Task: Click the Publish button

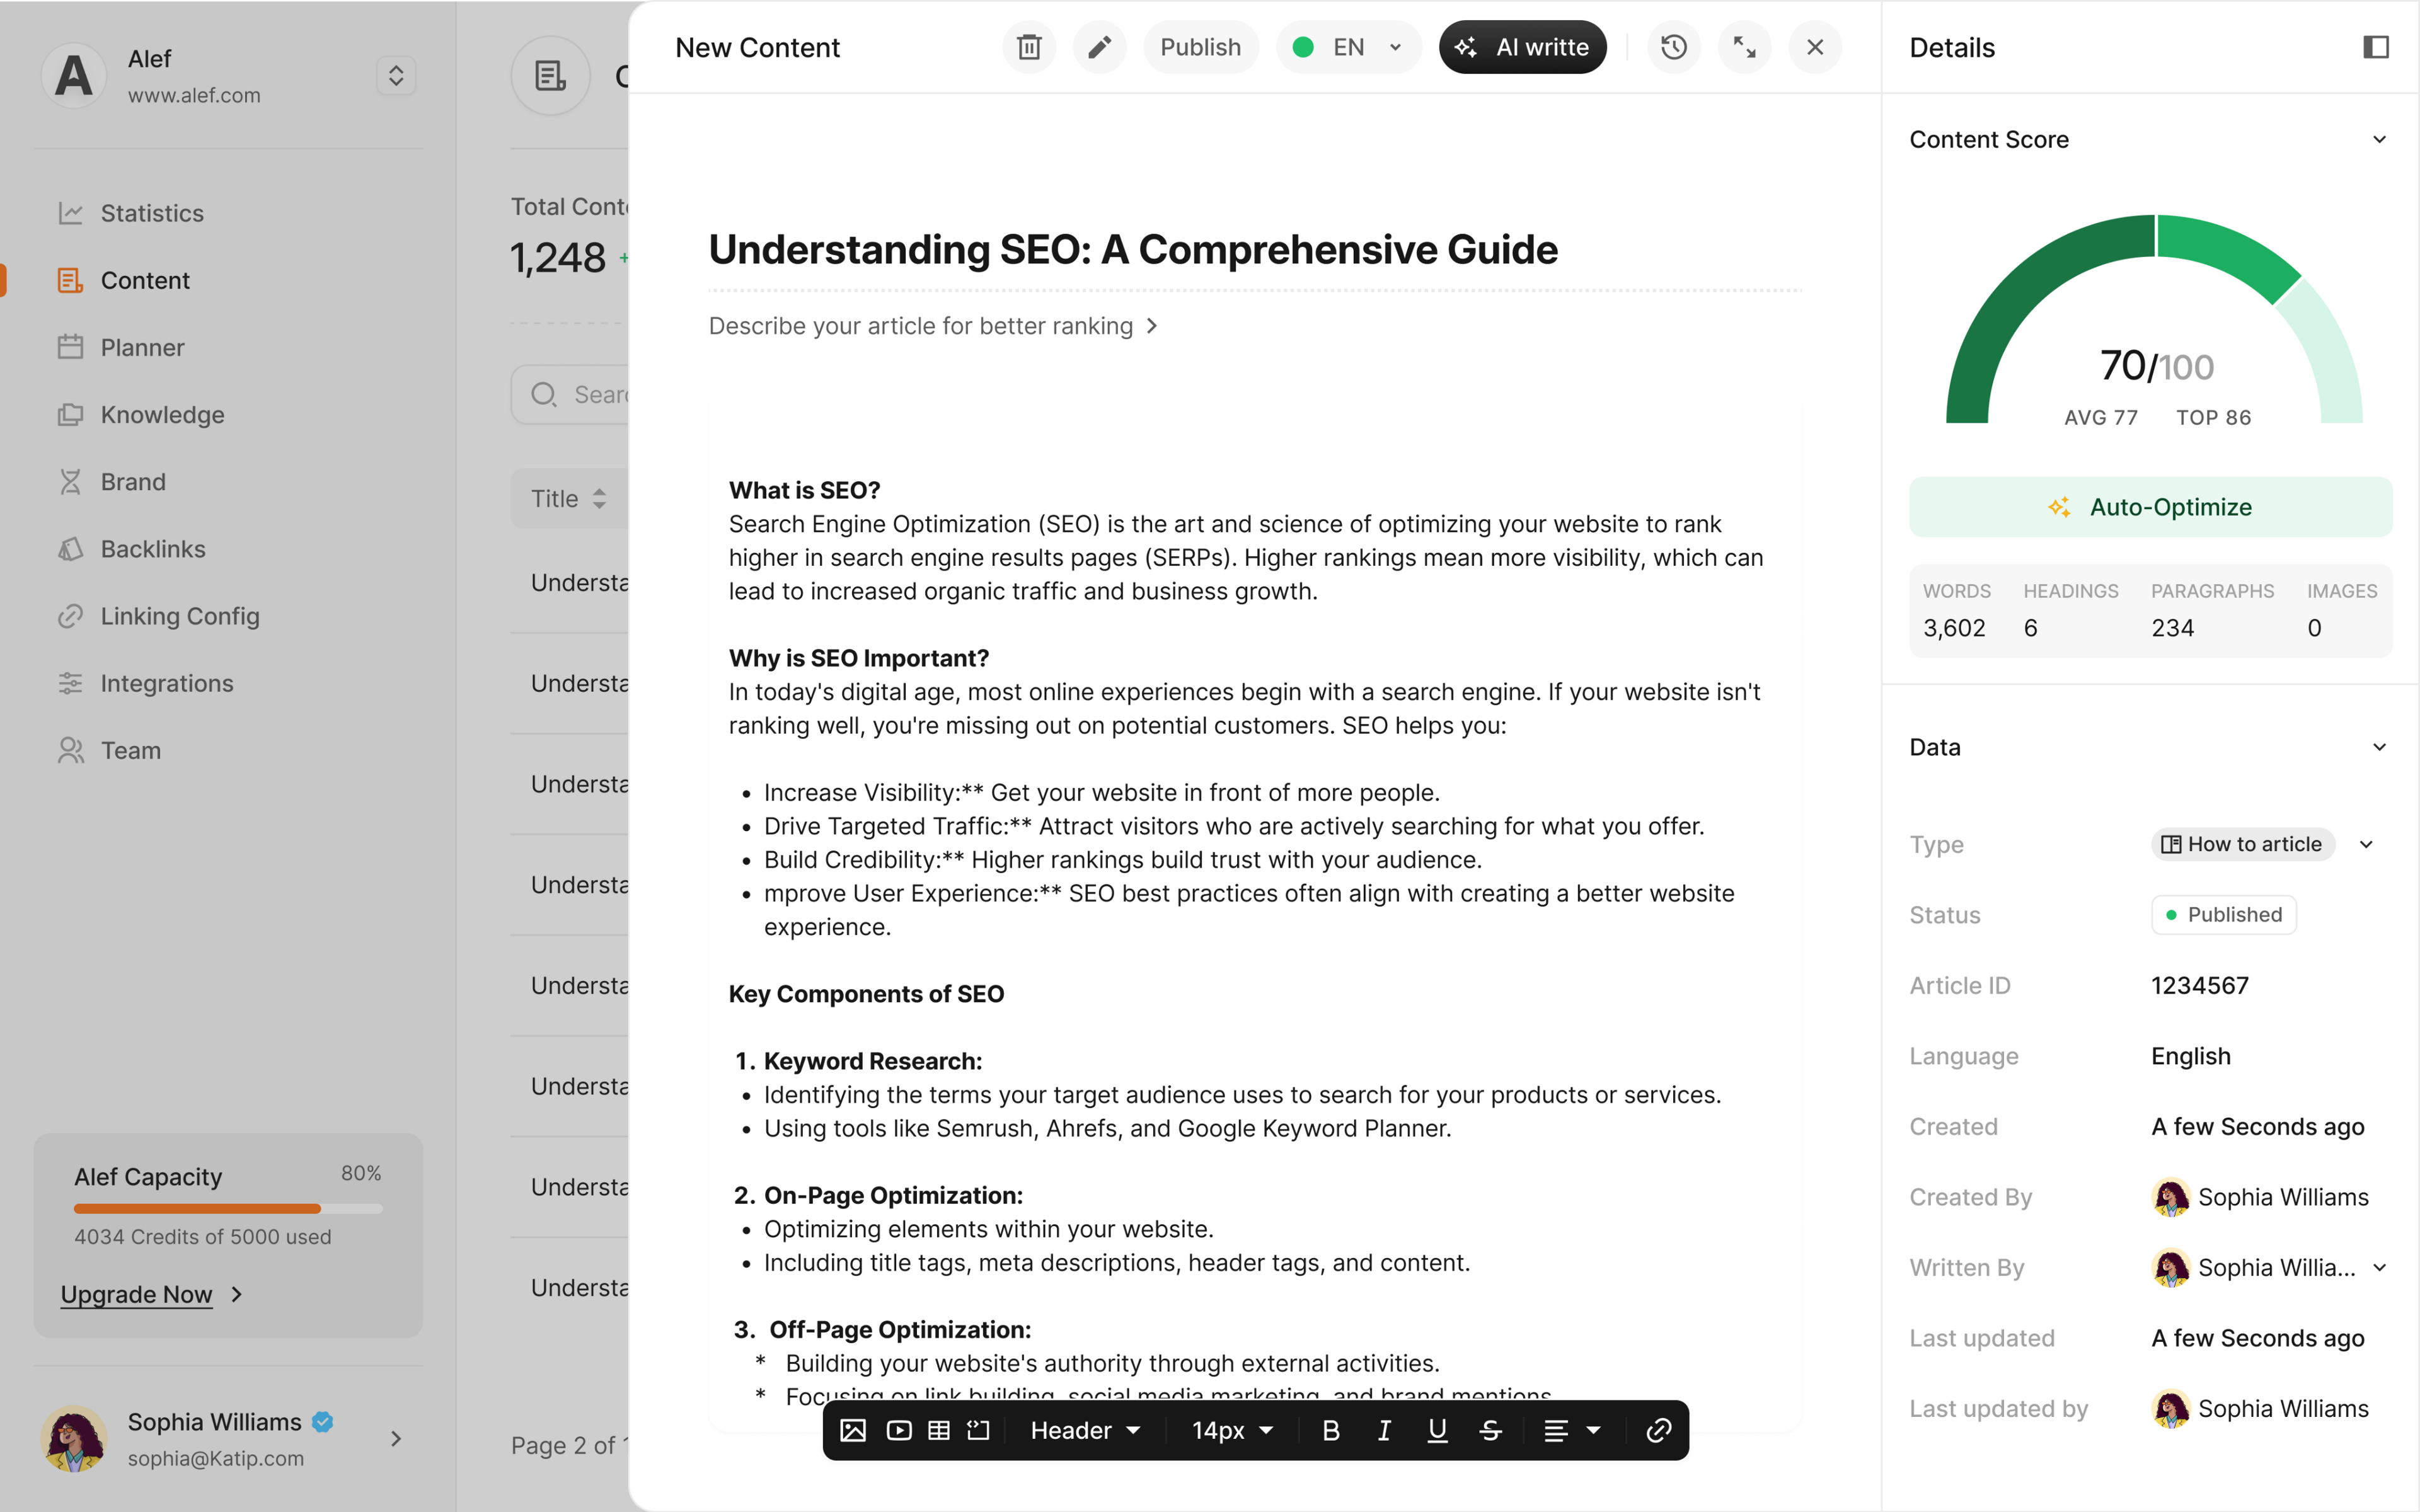Action: point(1200,47)
